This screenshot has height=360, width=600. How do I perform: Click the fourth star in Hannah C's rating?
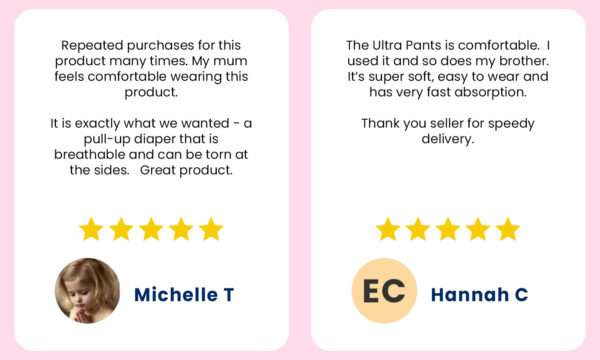478,229
